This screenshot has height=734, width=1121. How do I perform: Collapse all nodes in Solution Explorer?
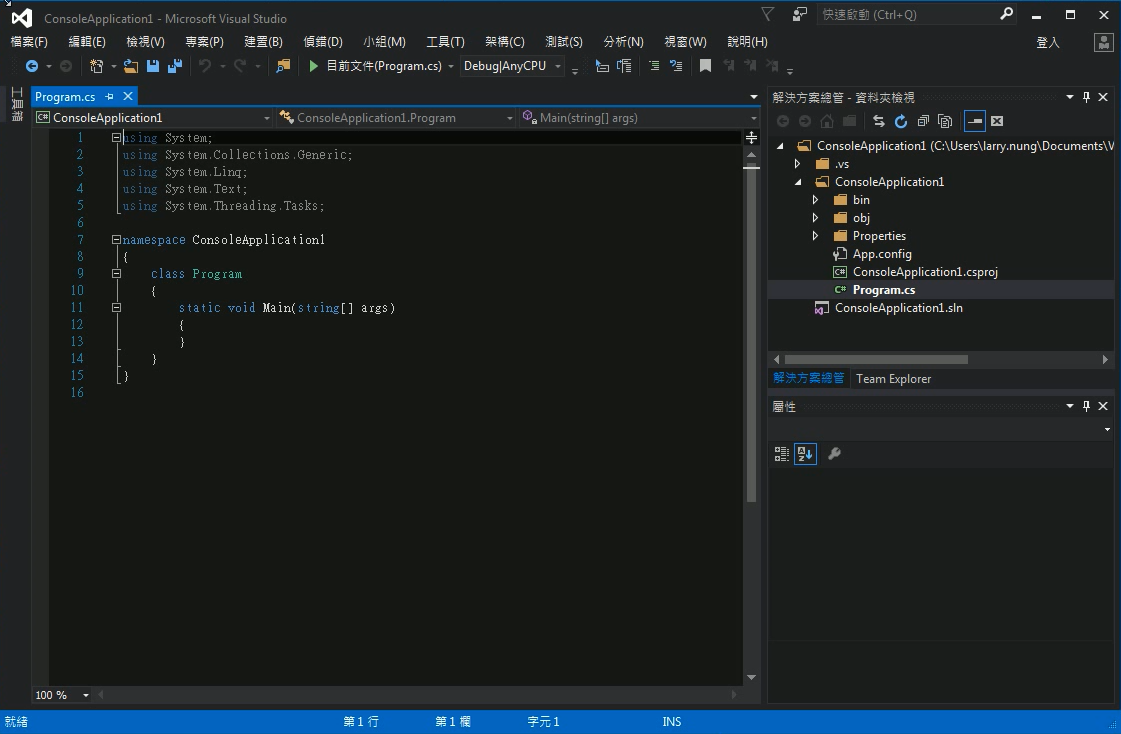tap(923, 121)
